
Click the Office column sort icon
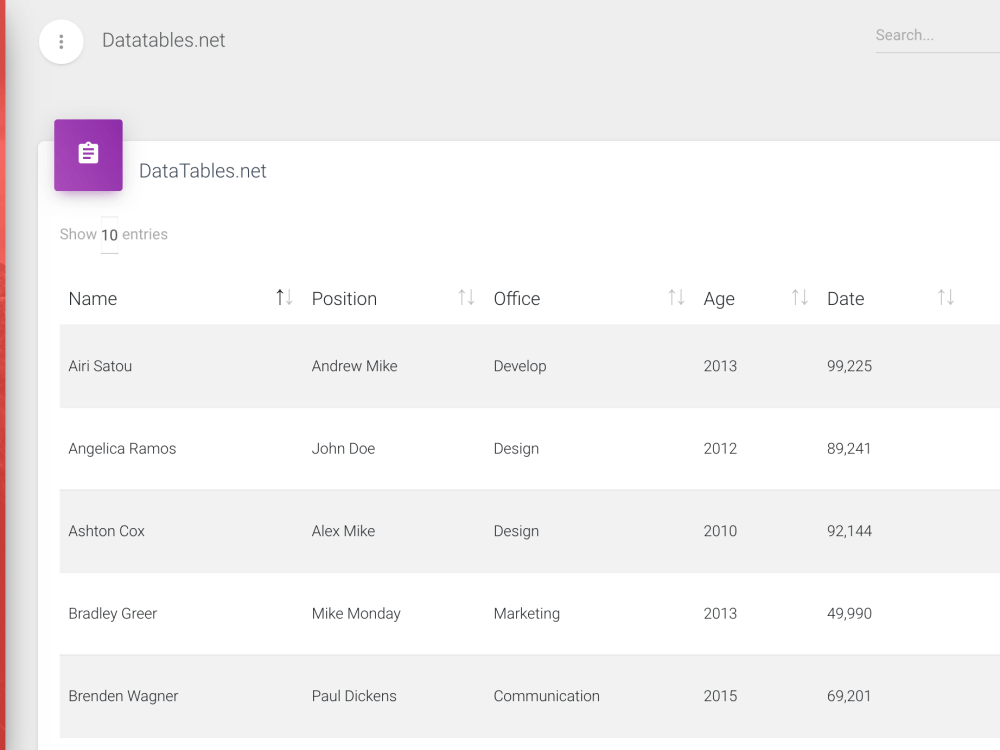tap(676, 297)
